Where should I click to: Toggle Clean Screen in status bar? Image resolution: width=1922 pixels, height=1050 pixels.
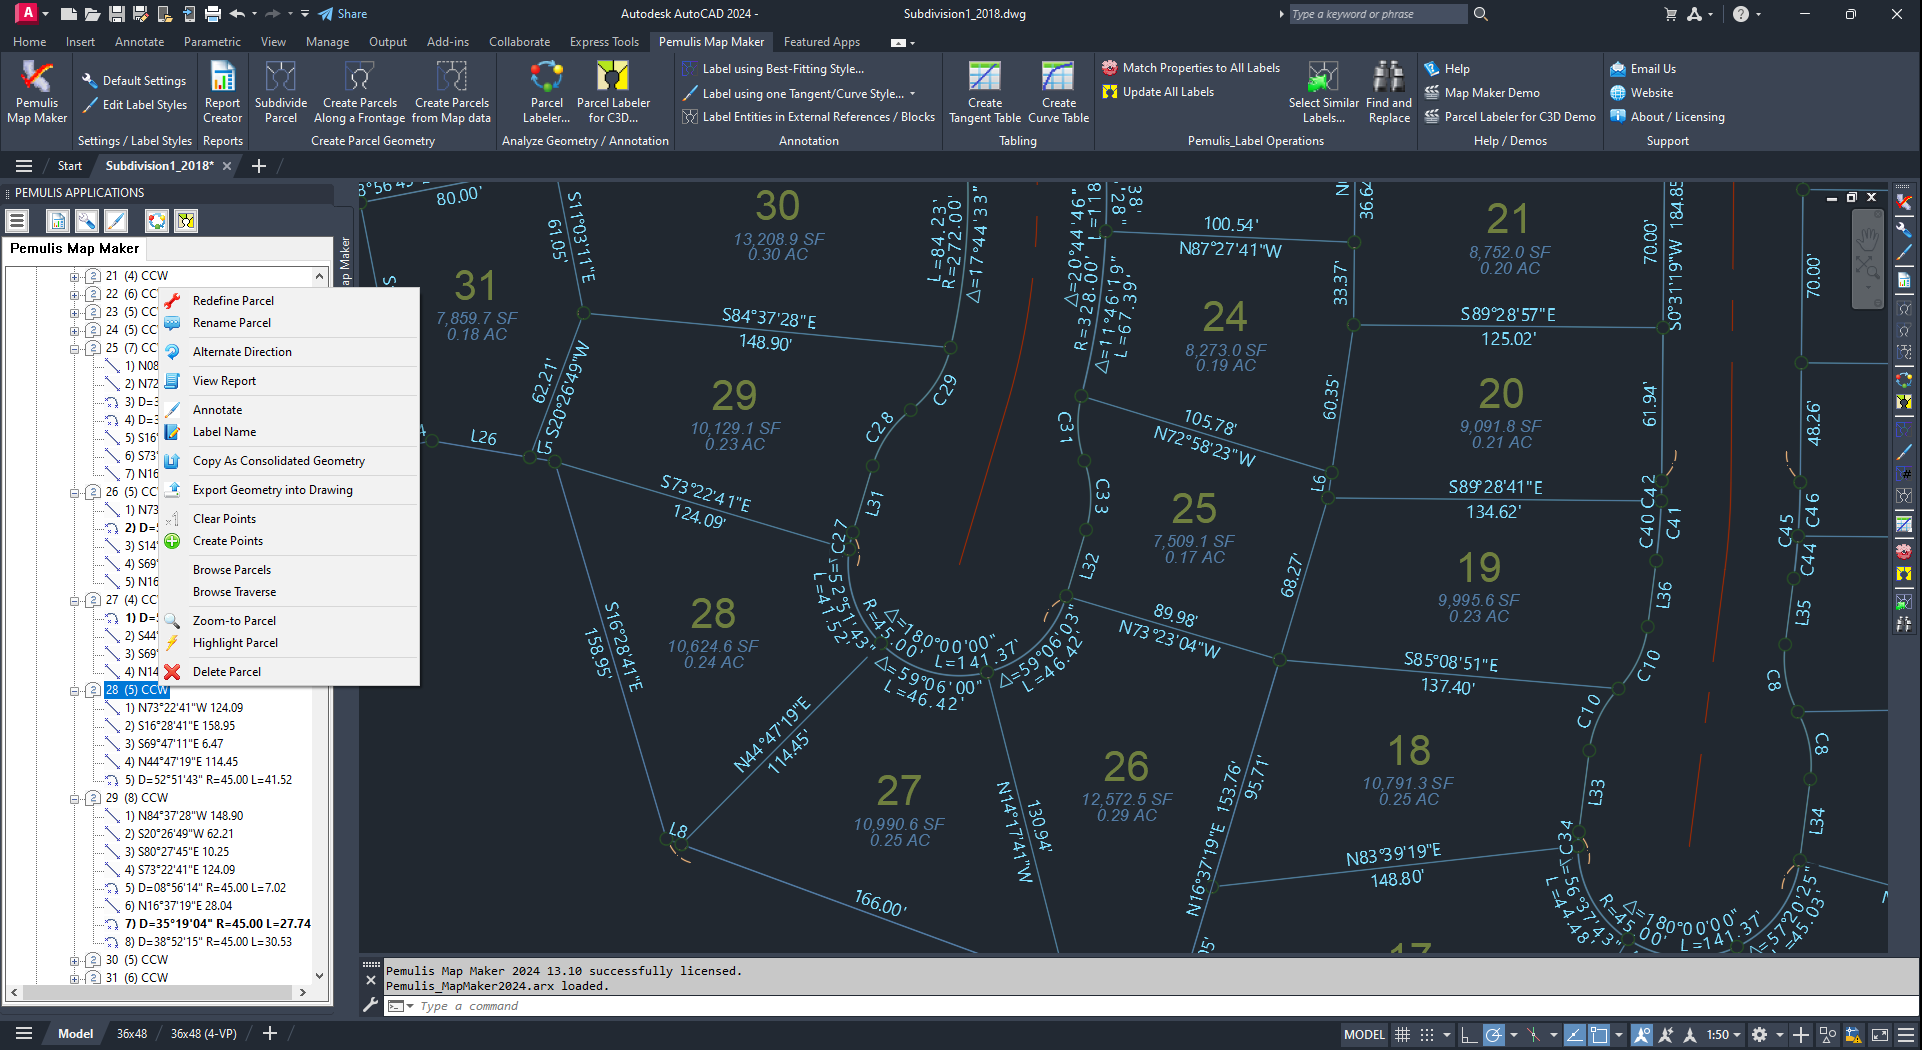[1880, 1035]
